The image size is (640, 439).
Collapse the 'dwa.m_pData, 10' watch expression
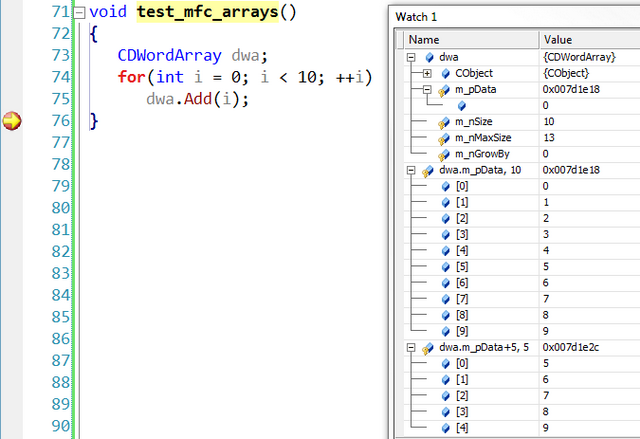tap(412, 170)
